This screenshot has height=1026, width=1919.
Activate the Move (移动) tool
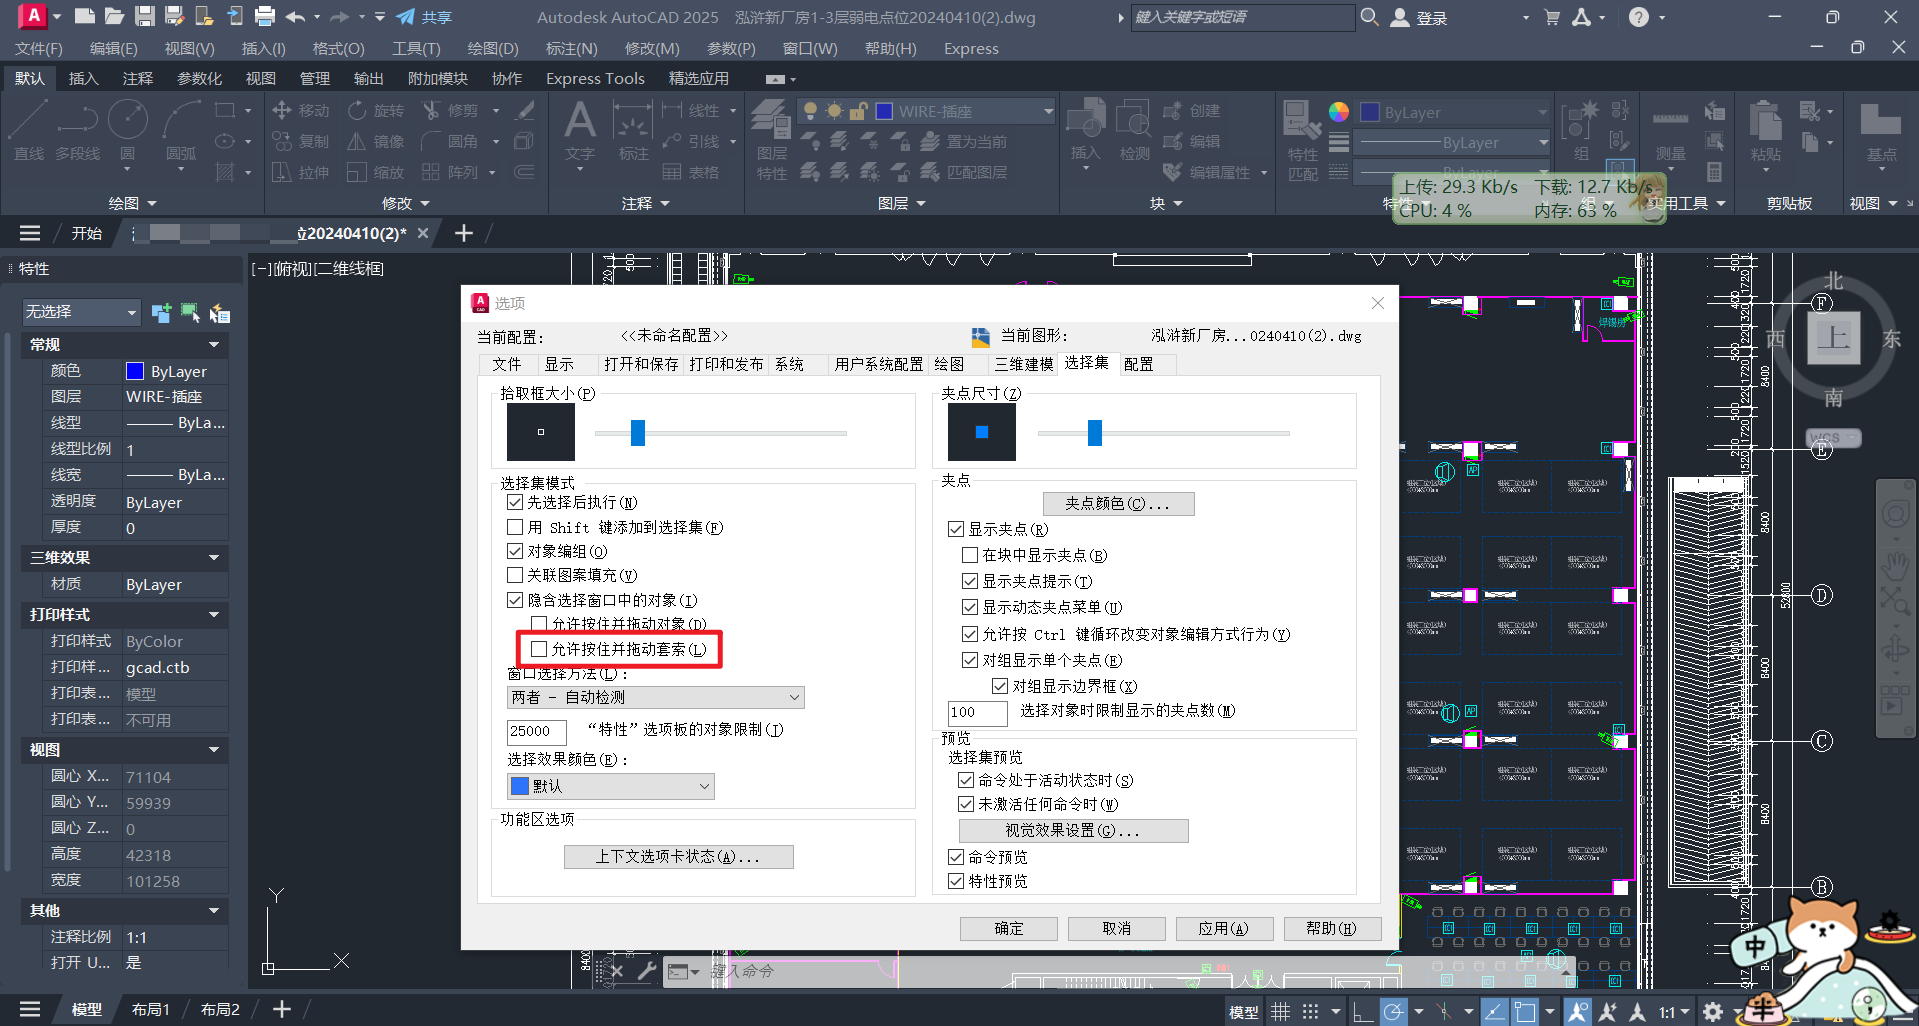[x=301, y=110]
